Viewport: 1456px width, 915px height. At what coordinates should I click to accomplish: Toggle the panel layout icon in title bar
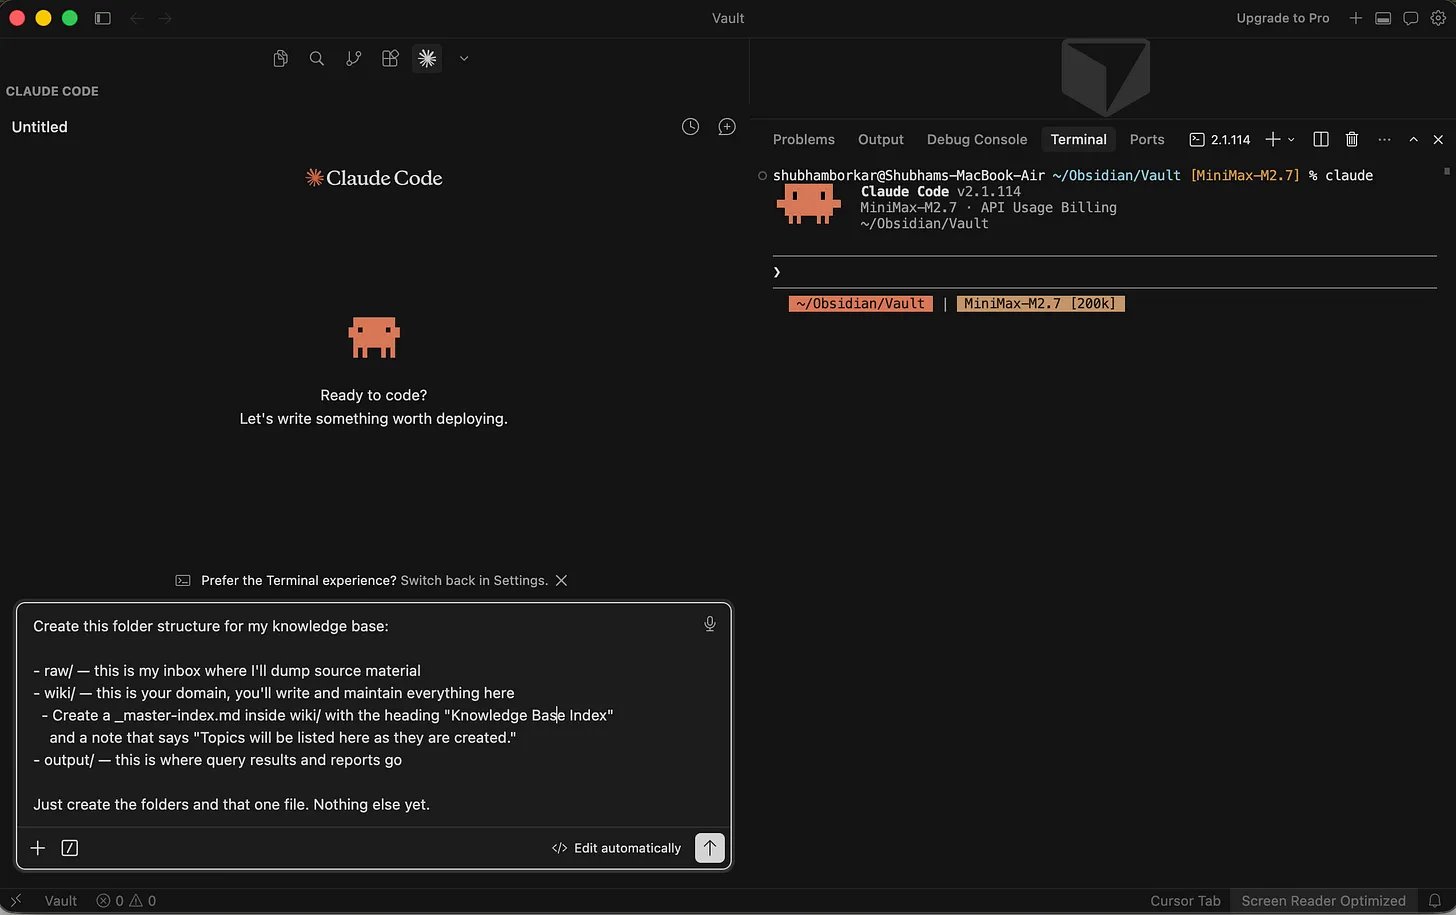click(1383, 18)
